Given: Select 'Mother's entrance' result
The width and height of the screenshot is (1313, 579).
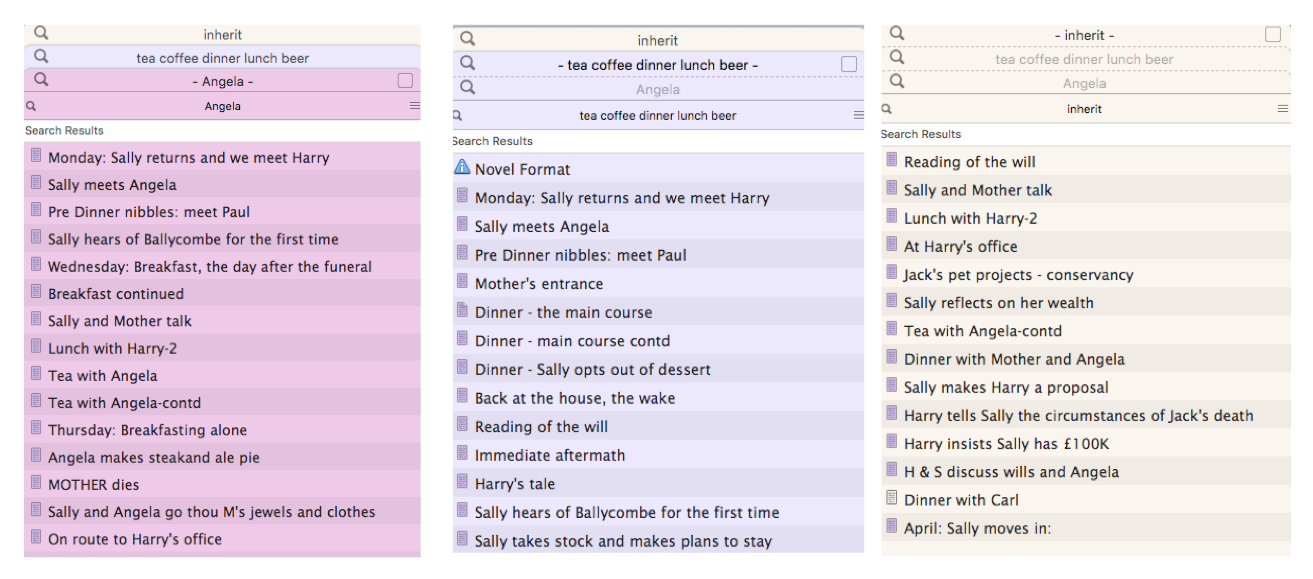Looking at the screenshot, I should 658,284.
